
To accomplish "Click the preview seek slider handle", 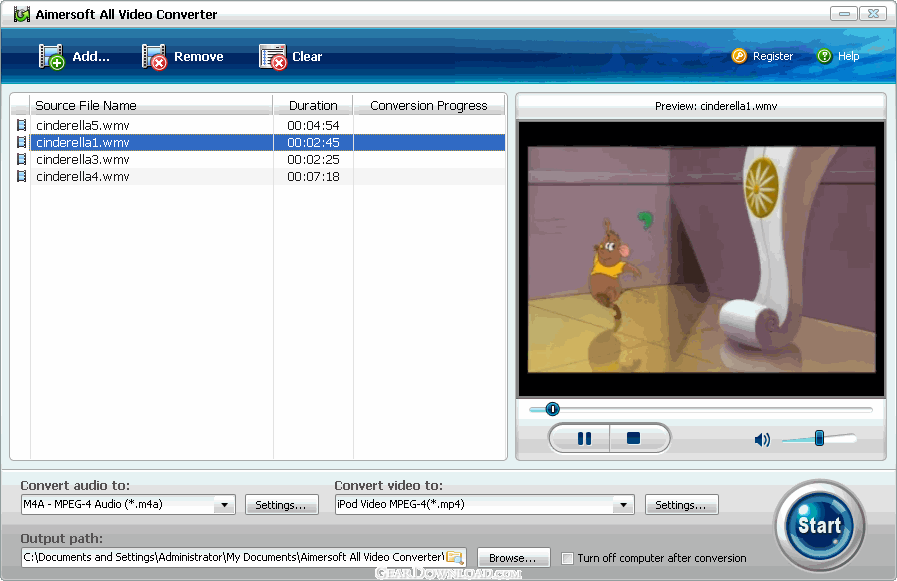I will 552,409.
